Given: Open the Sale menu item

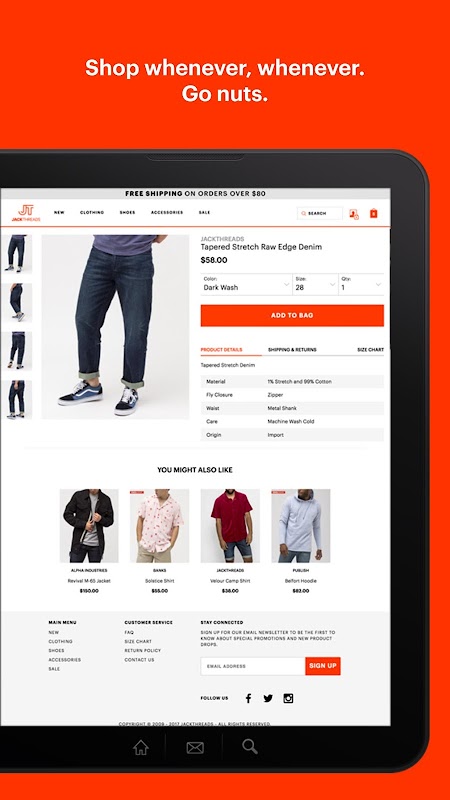Looking at the screenshot, I should [x=205, y=212].
